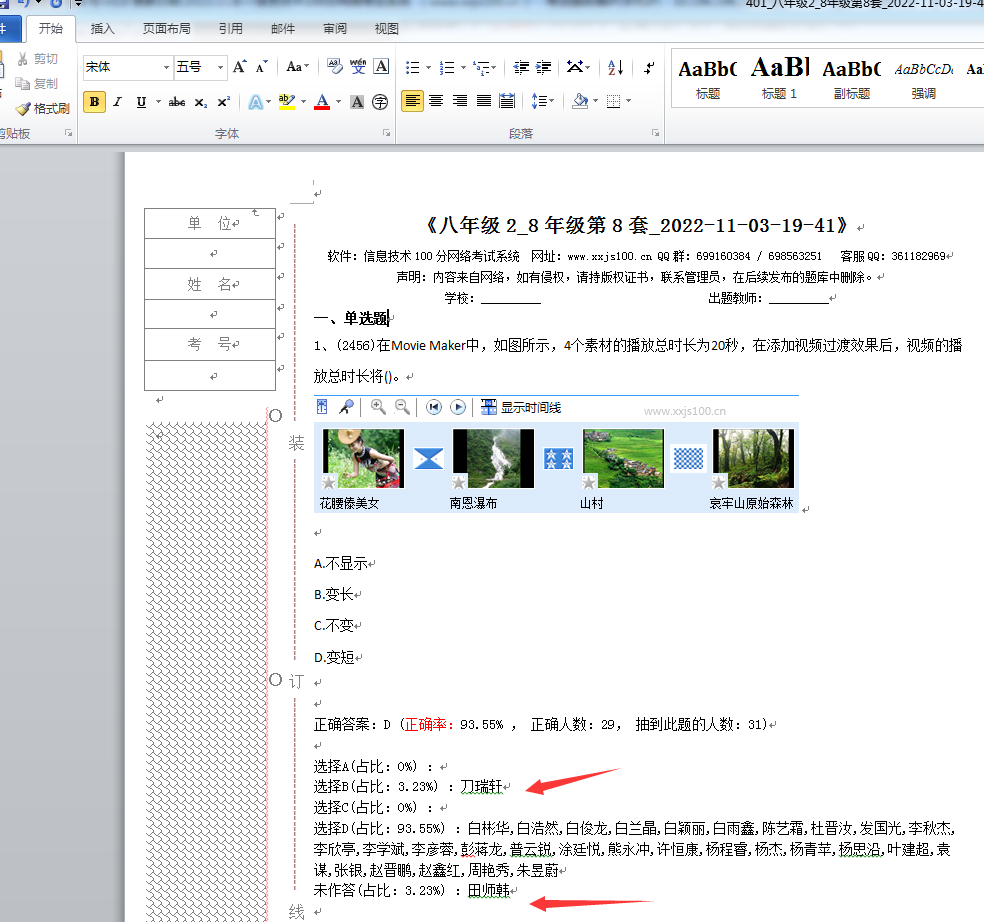The image size is (984, 922).
Task: Select Align Right
Action: point(460,101)
